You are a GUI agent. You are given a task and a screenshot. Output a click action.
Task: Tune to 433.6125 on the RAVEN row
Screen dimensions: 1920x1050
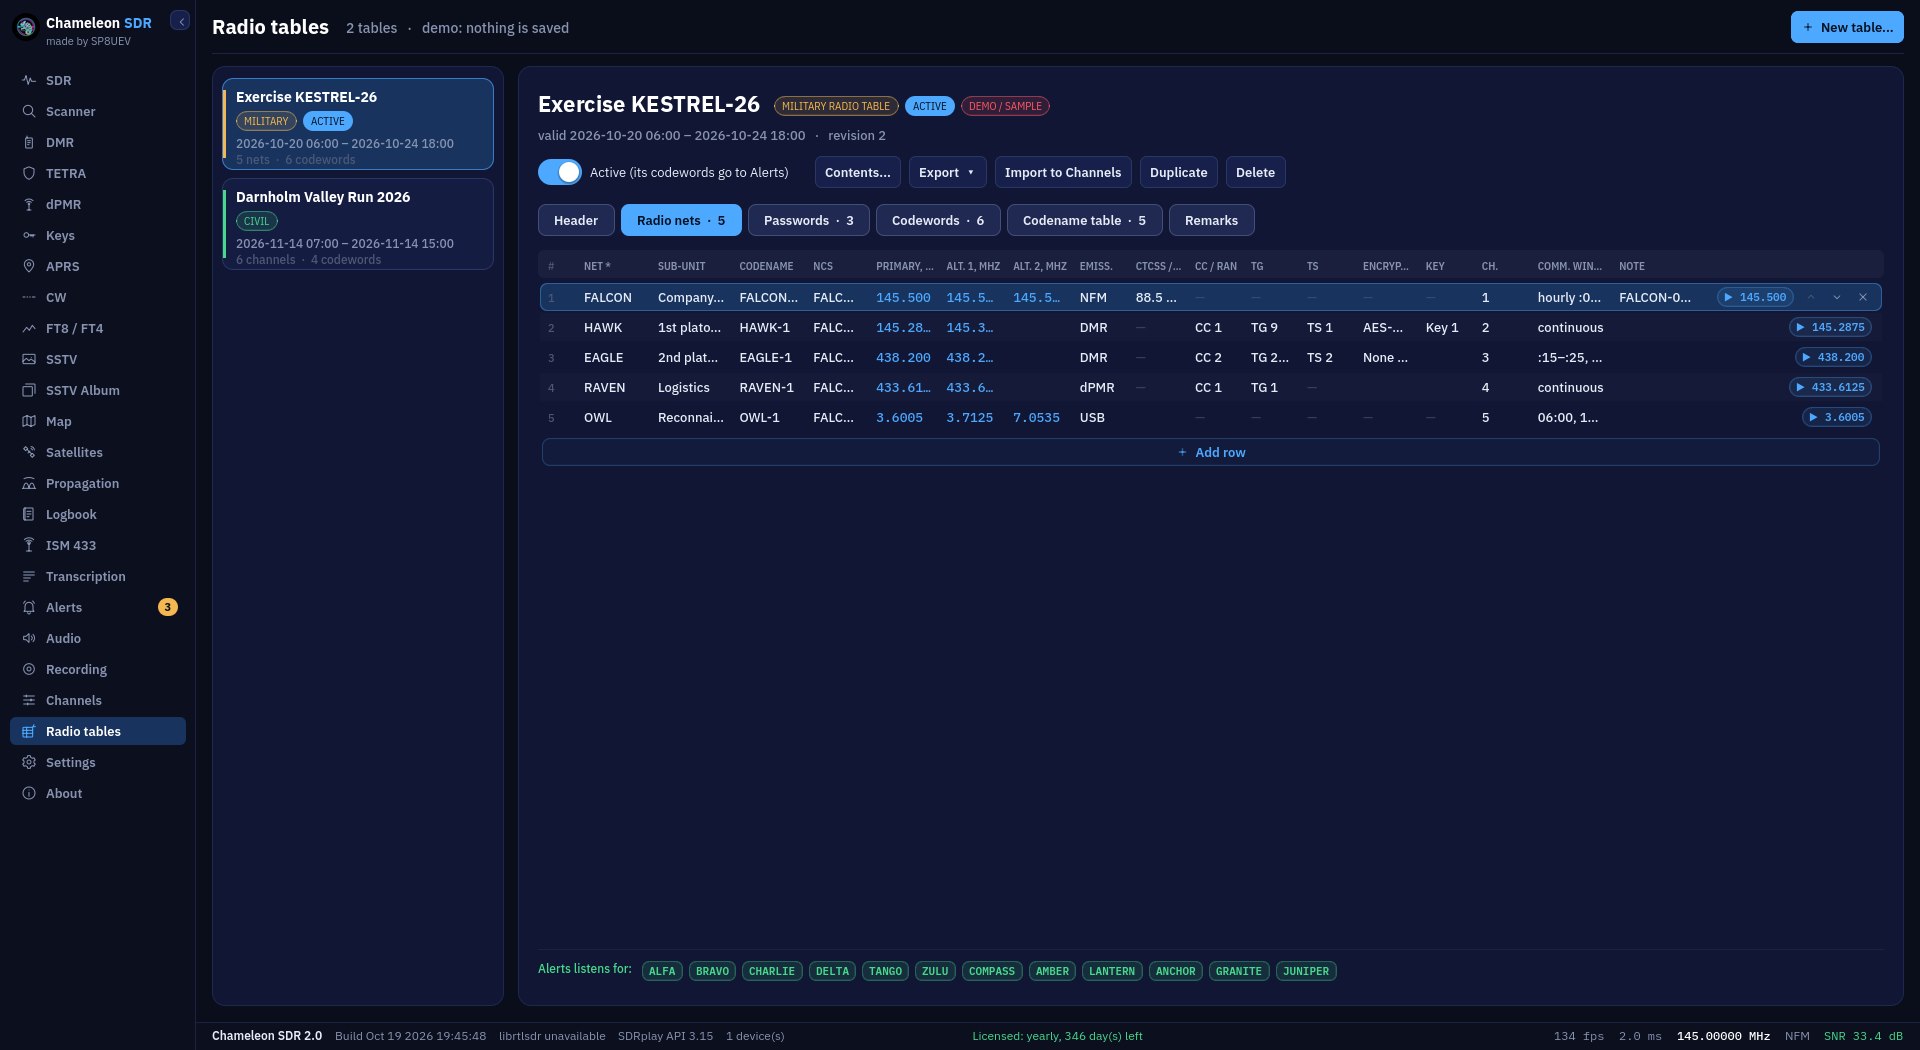point(1830,387)
